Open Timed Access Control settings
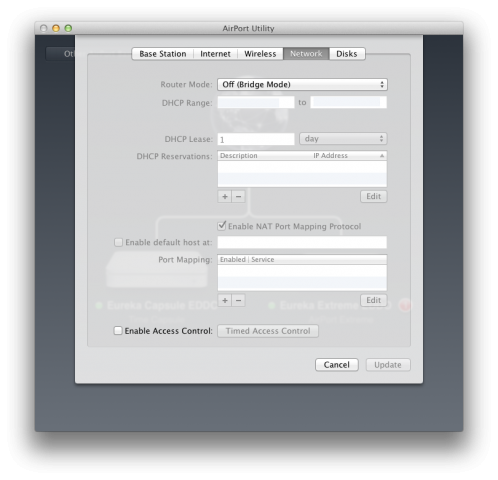498x480 pixels. 268,331
